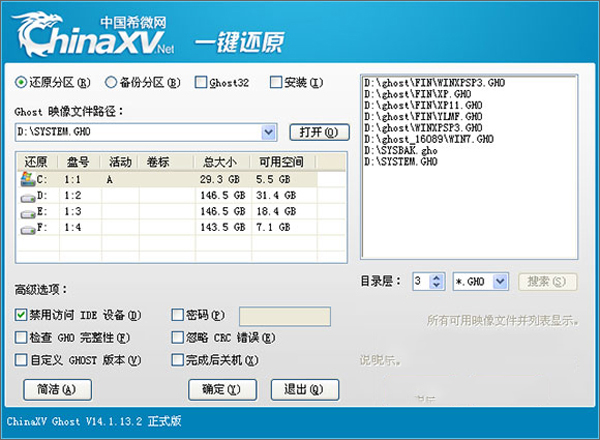Click the ChinaXV dragon logo
This screenshot has width=600, height=440.
pos(93,34)
